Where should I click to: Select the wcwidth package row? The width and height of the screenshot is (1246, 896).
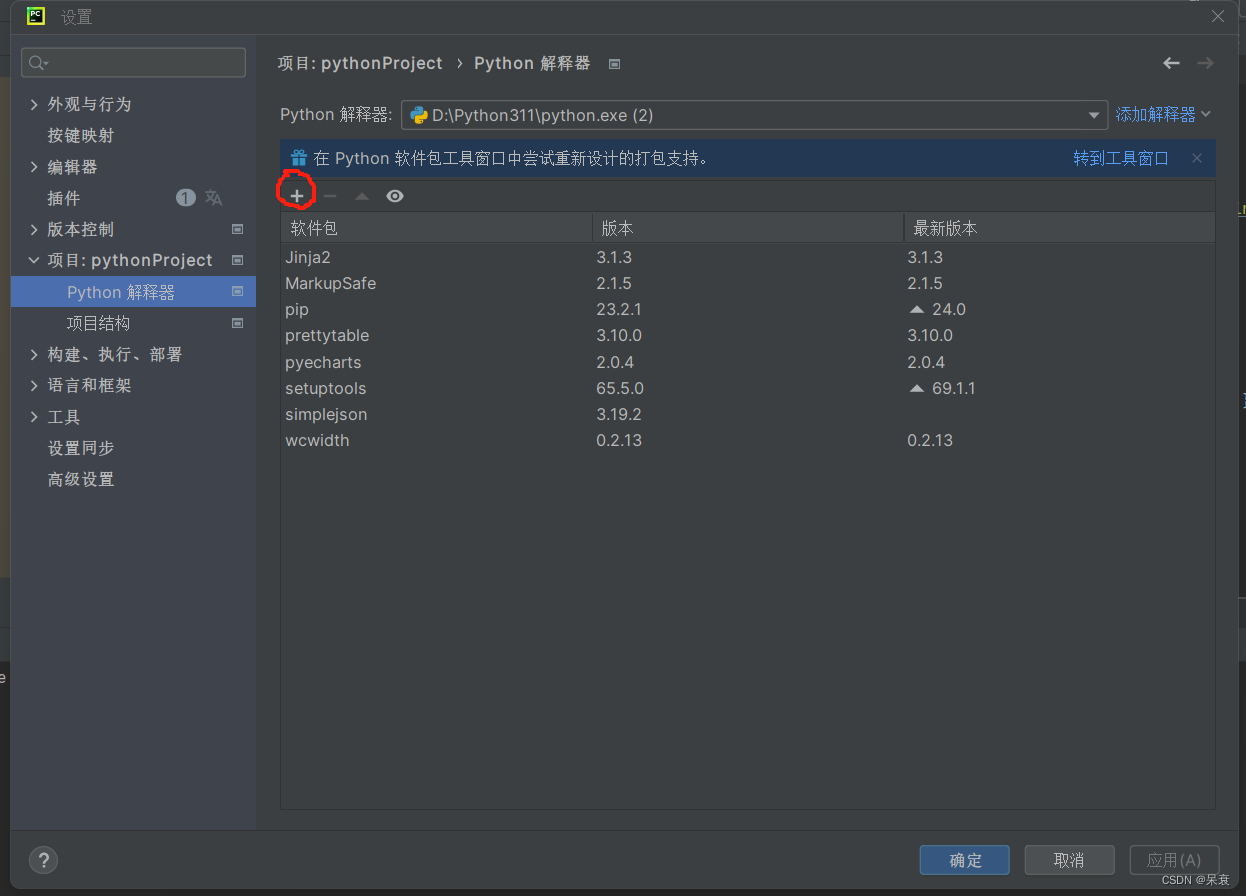[x=748, y=440]
